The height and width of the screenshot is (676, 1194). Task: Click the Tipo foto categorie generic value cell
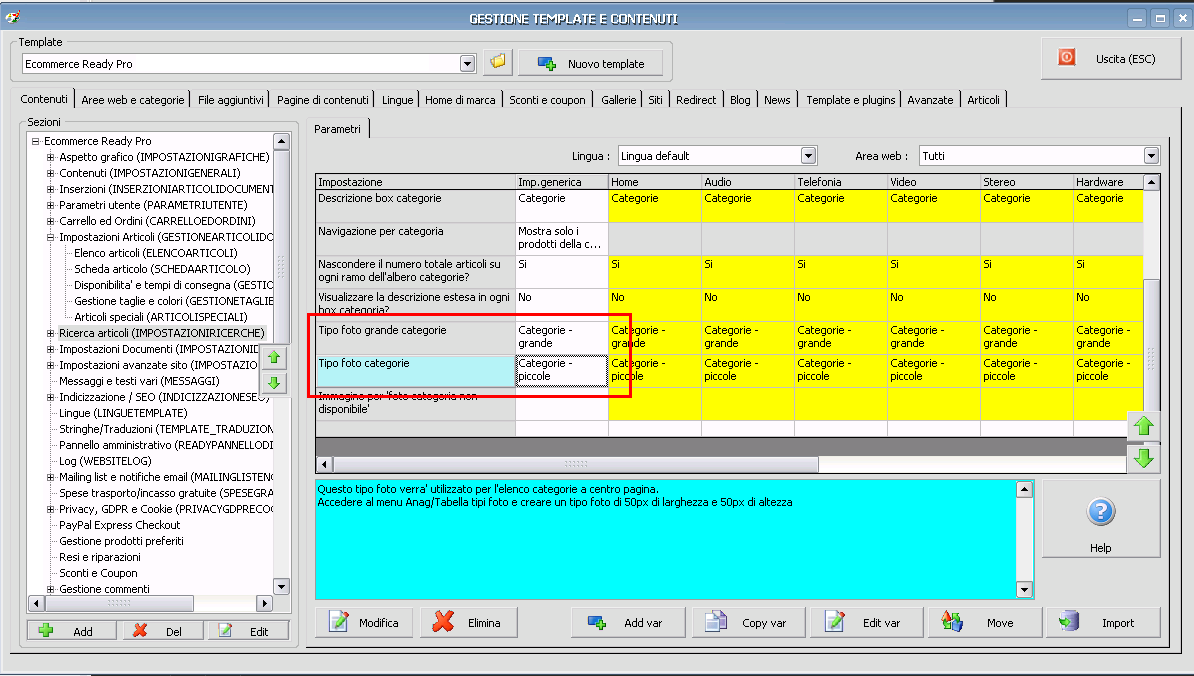561,370
